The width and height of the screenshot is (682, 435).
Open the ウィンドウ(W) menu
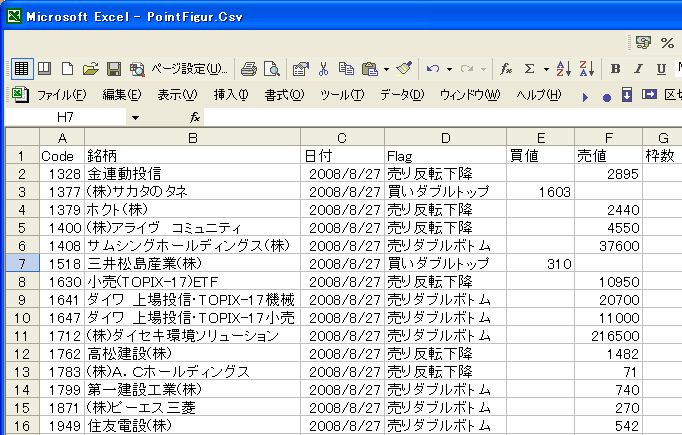click(470, 94)
